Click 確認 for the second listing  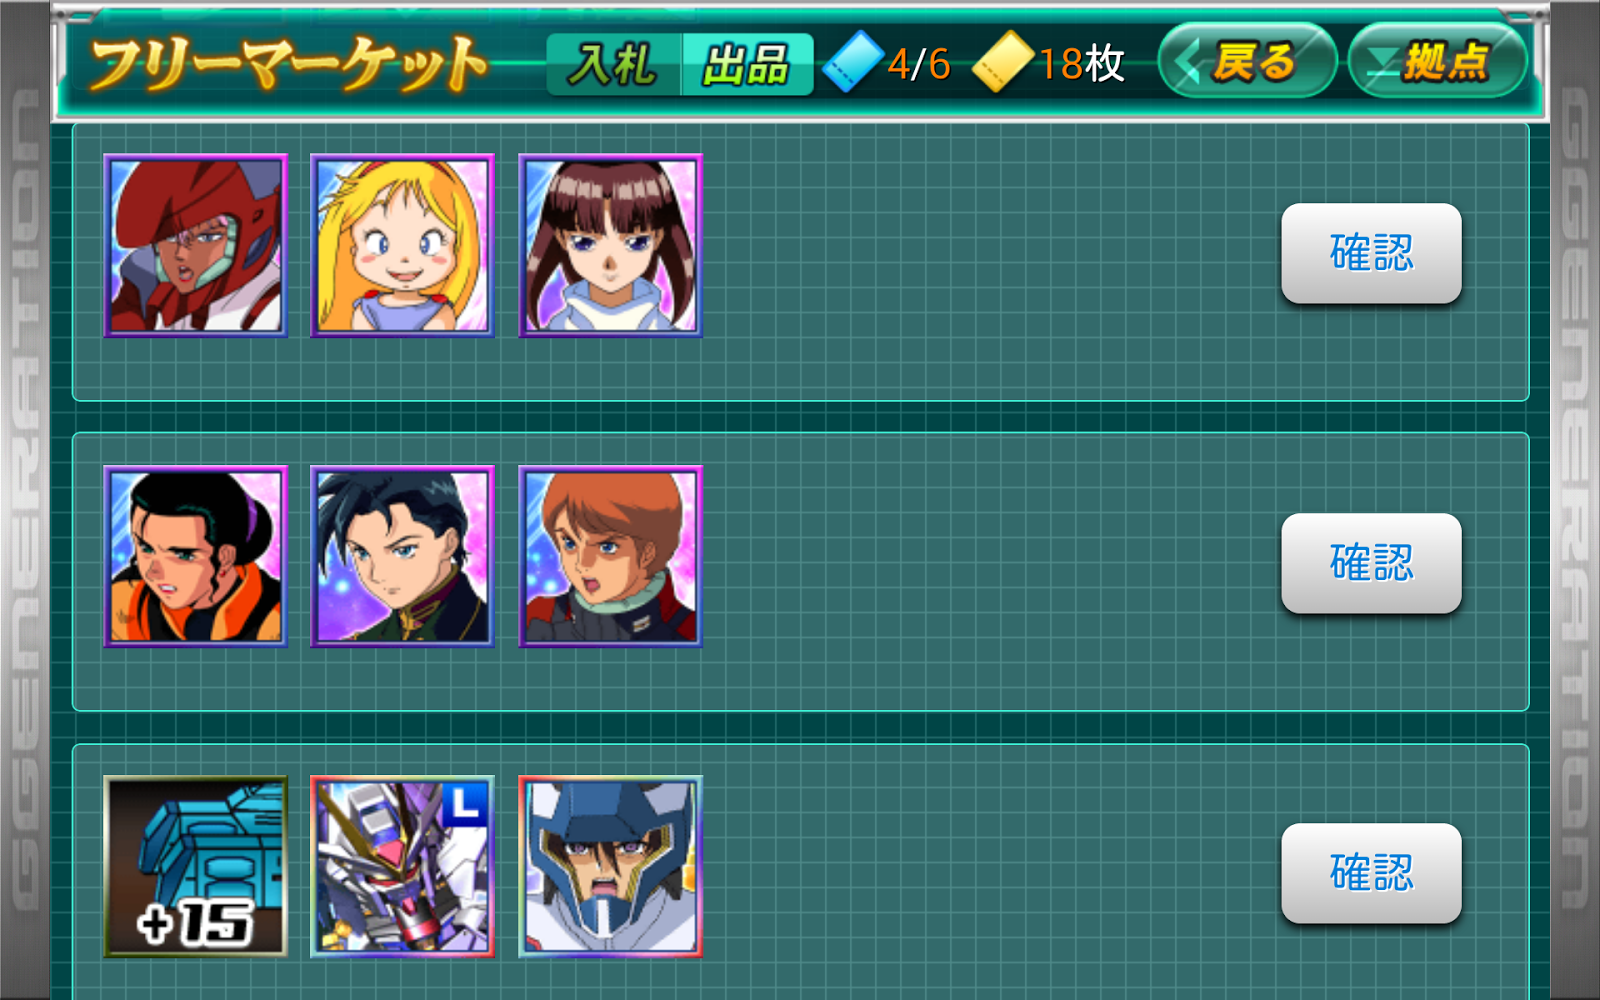1371,563
